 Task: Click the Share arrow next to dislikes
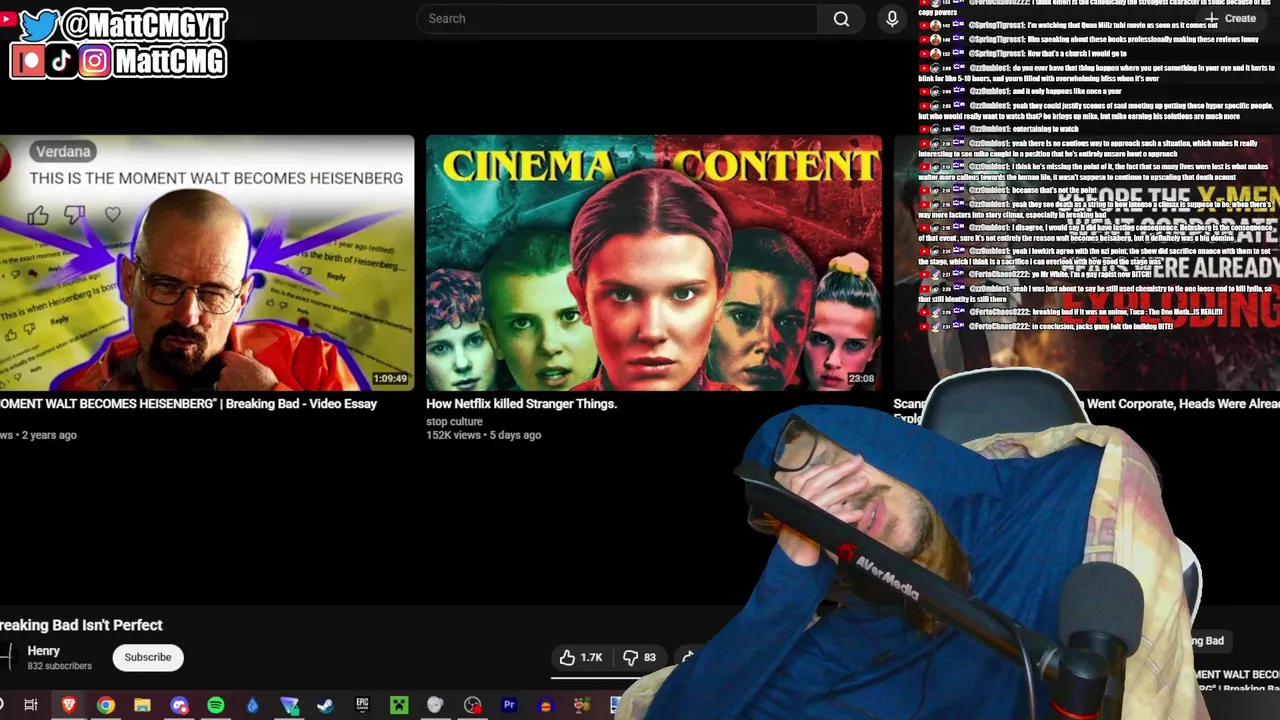(688, 657)
